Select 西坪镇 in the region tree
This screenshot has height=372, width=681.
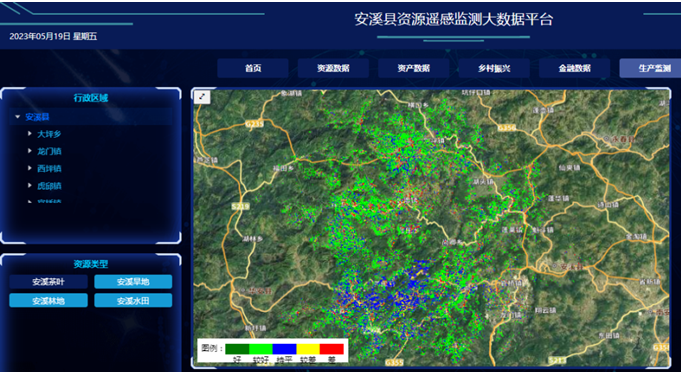(49, 168)
